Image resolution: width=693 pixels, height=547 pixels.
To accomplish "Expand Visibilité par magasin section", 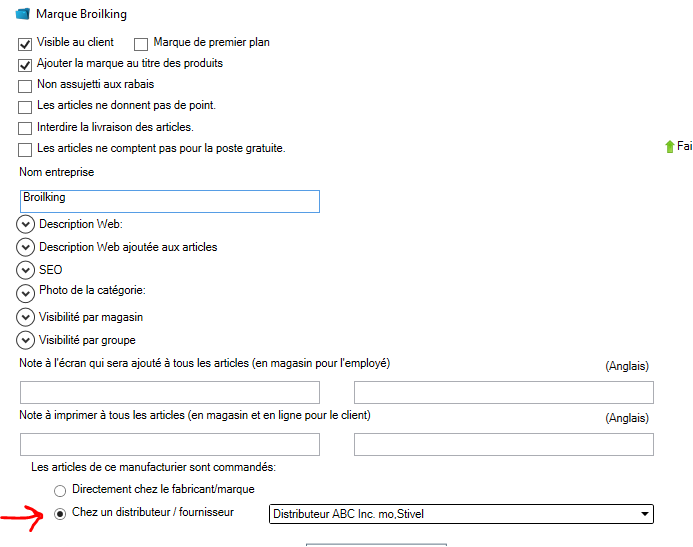I will (x=25, y=317).
